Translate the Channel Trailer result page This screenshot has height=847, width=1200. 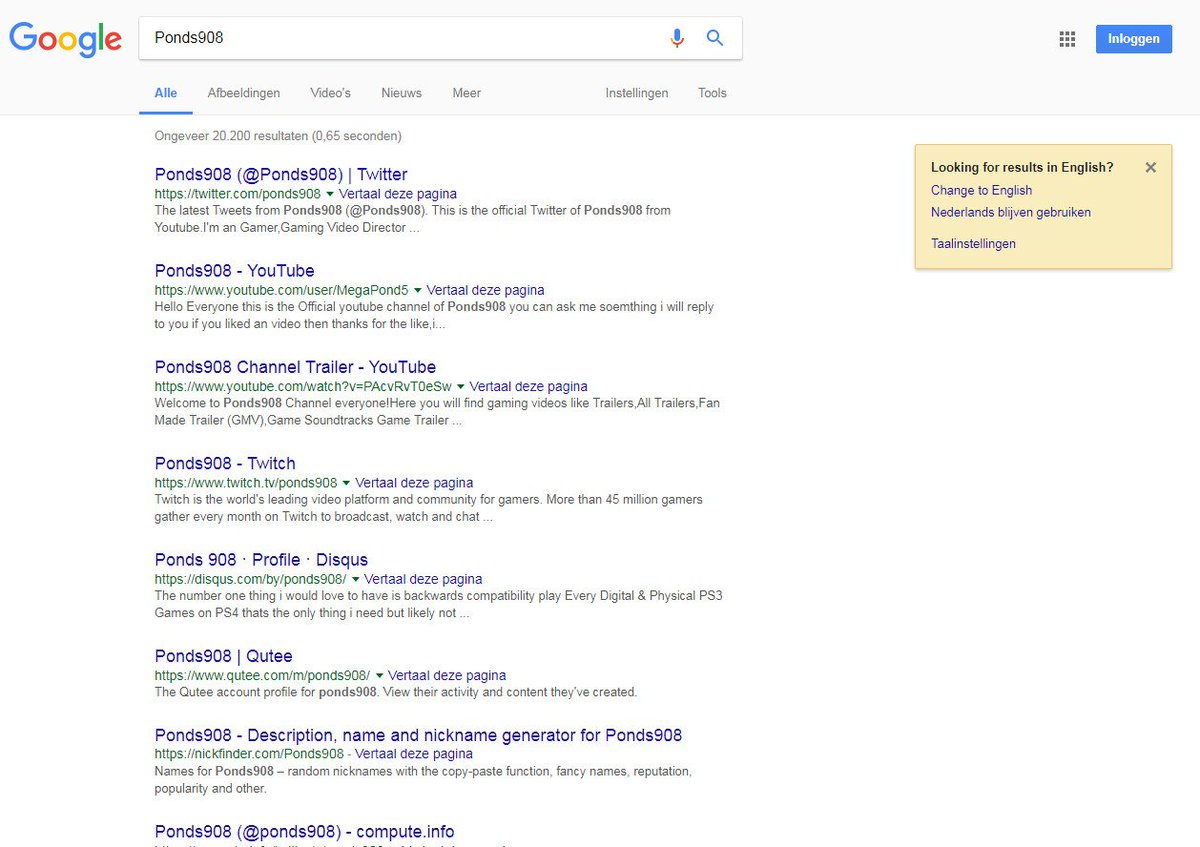tap(529, 387)
